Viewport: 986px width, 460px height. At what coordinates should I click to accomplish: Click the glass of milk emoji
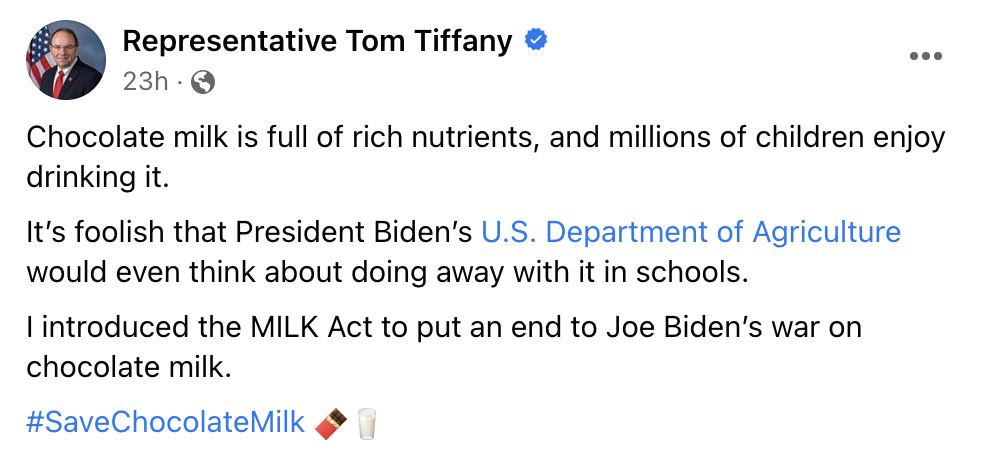coord(368,423)
